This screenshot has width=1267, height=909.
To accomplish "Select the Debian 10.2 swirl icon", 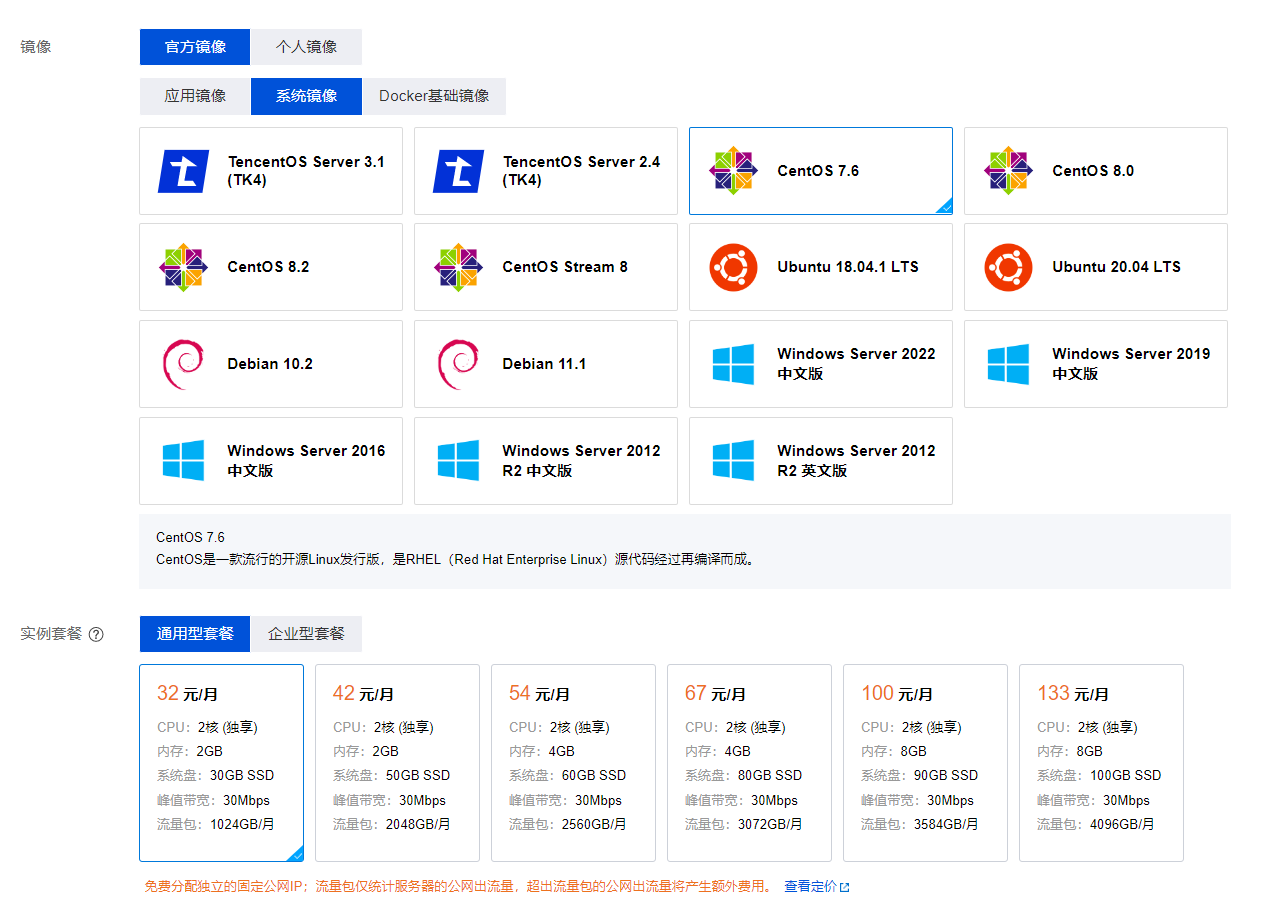I will (x=183, y=364).
